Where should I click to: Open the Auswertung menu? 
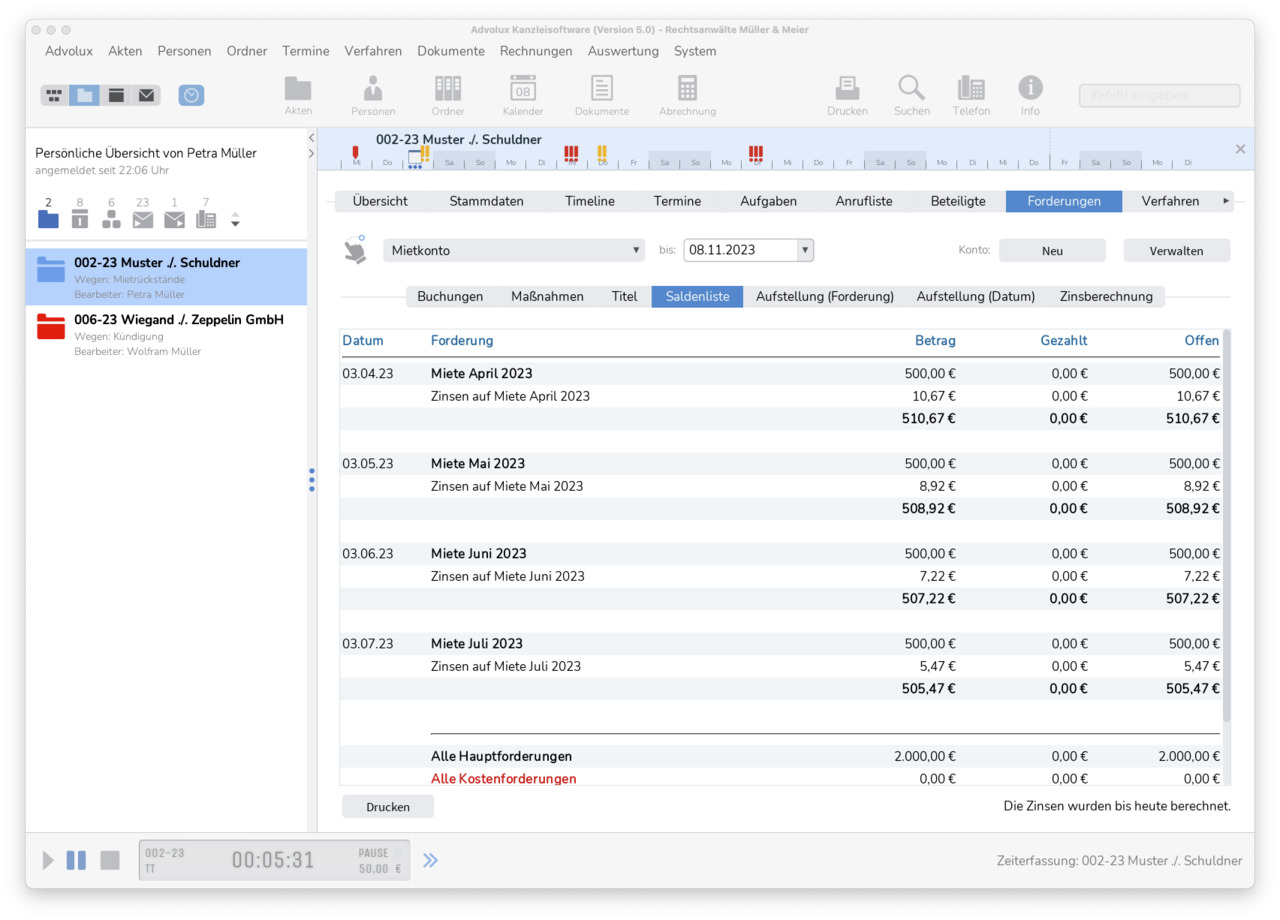click(623, 51)
